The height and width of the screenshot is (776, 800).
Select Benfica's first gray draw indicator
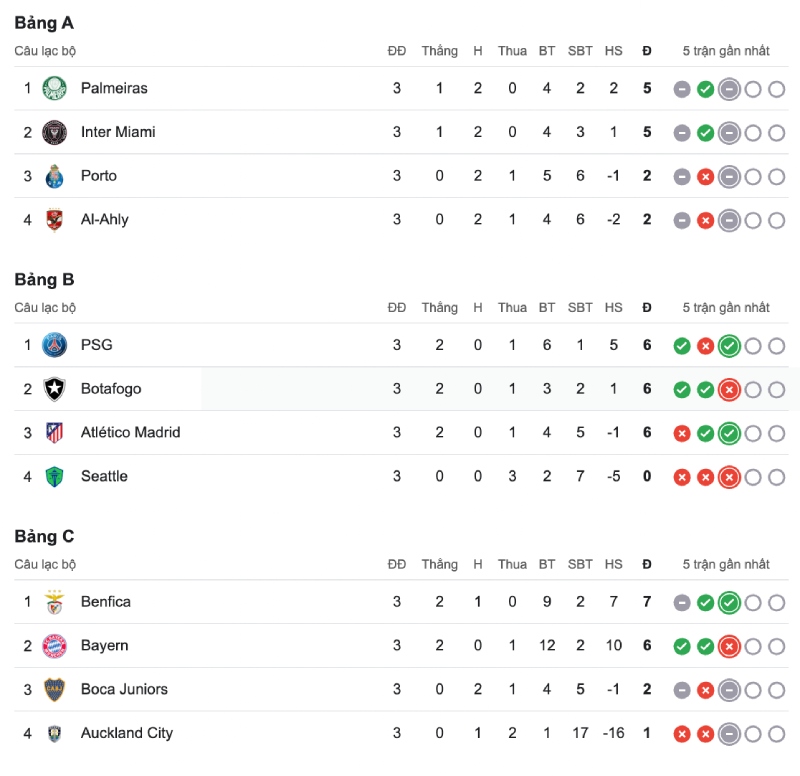[x=682, y=603]
